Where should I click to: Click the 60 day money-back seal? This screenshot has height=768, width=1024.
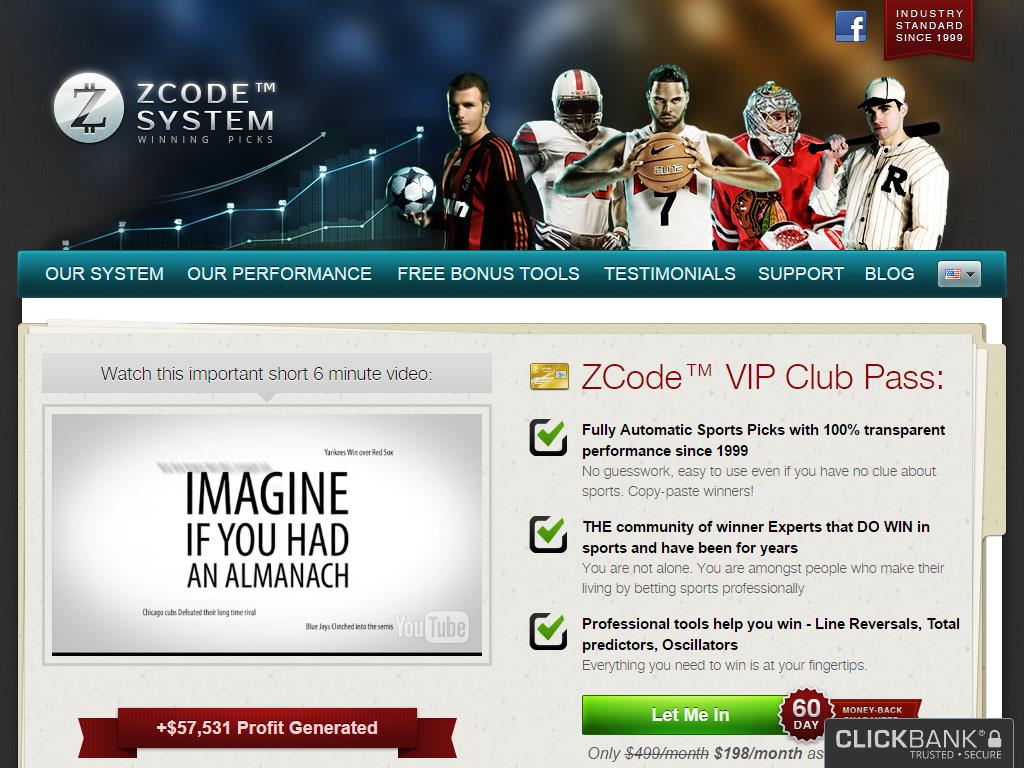click(x=807, y=714)
